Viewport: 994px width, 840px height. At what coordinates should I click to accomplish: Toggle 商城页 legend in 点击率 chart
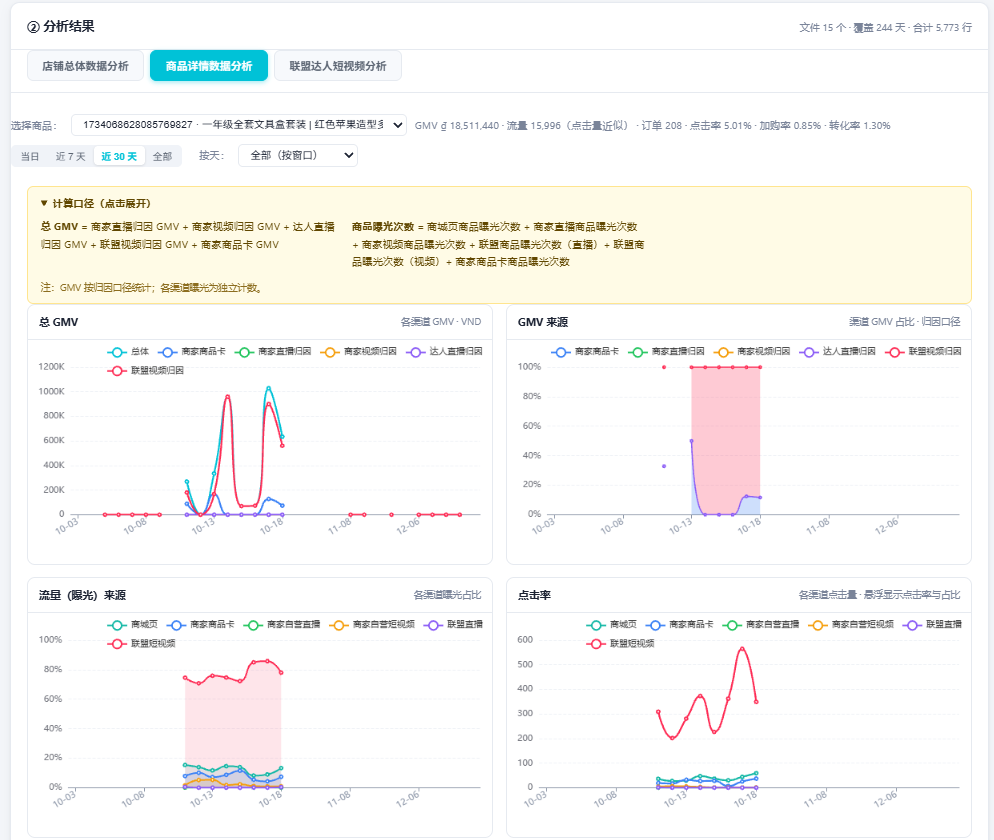(612, 625)
